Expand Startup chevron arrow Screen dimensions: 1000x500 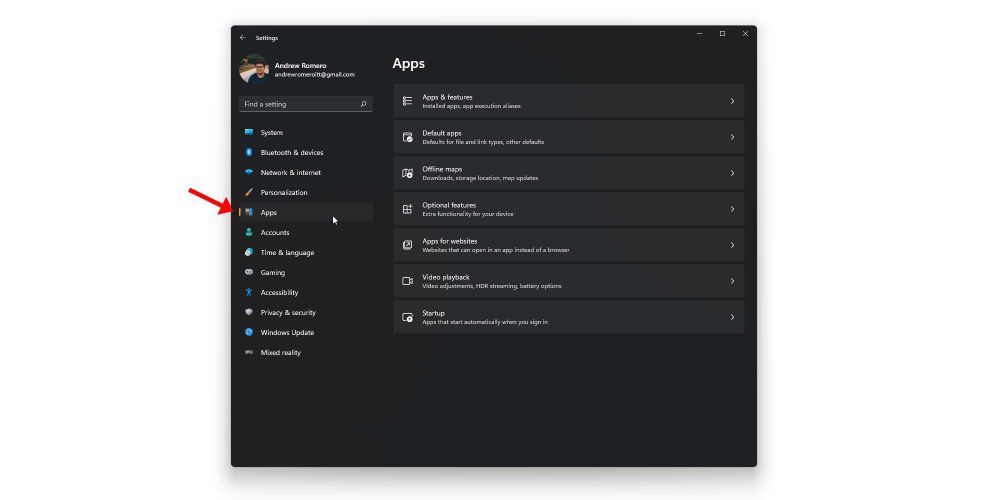pos(732,317)
